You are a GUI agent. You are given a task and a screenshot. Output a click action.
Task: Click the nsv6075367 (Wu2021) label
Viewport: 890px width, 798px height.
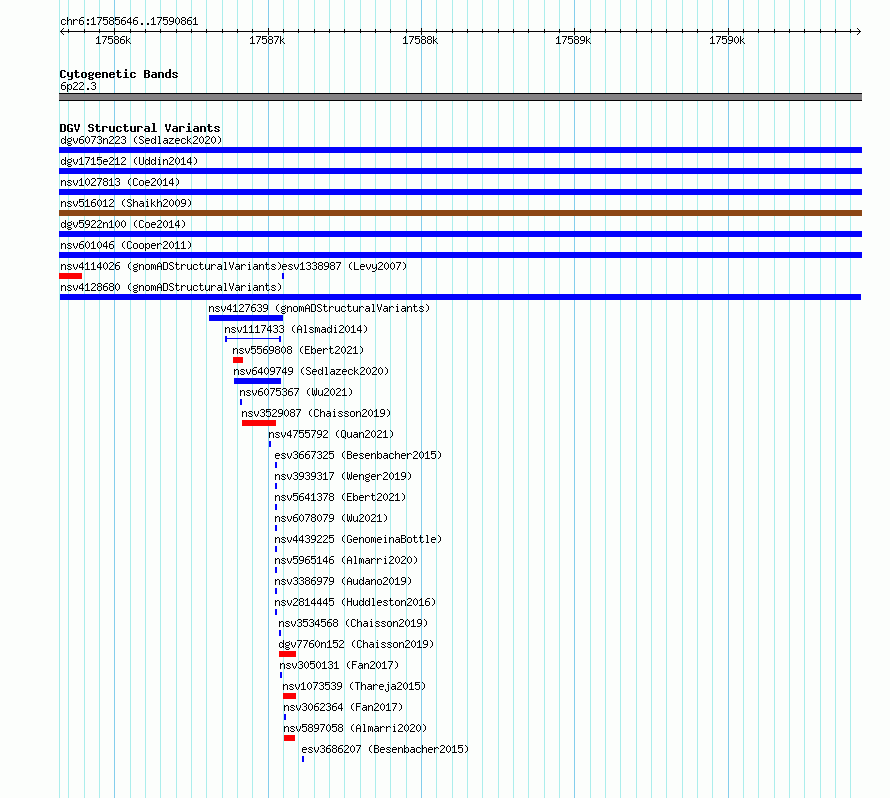coord(296,392)
